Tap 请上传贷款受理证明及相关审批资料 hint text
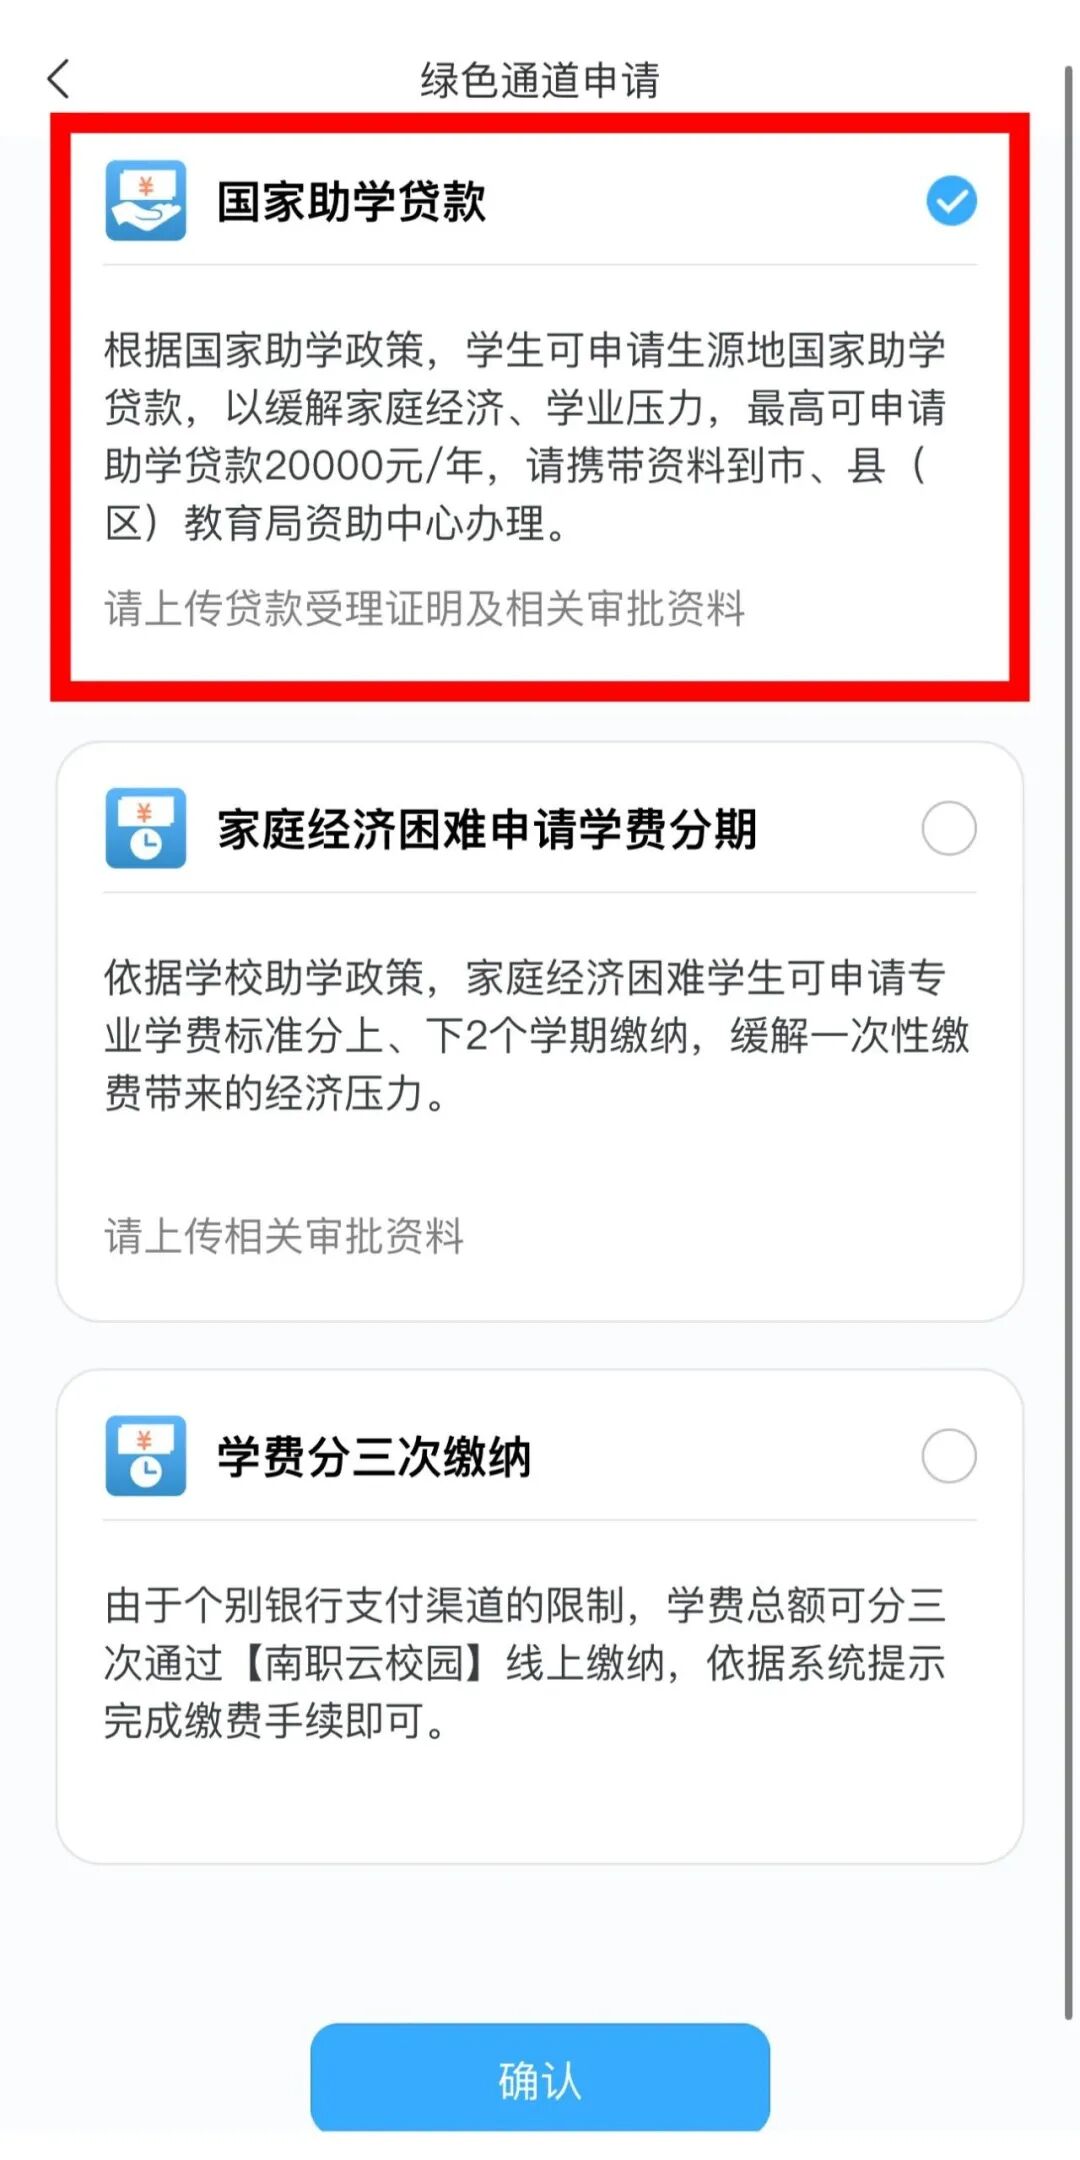 click(x=425, y=608)
